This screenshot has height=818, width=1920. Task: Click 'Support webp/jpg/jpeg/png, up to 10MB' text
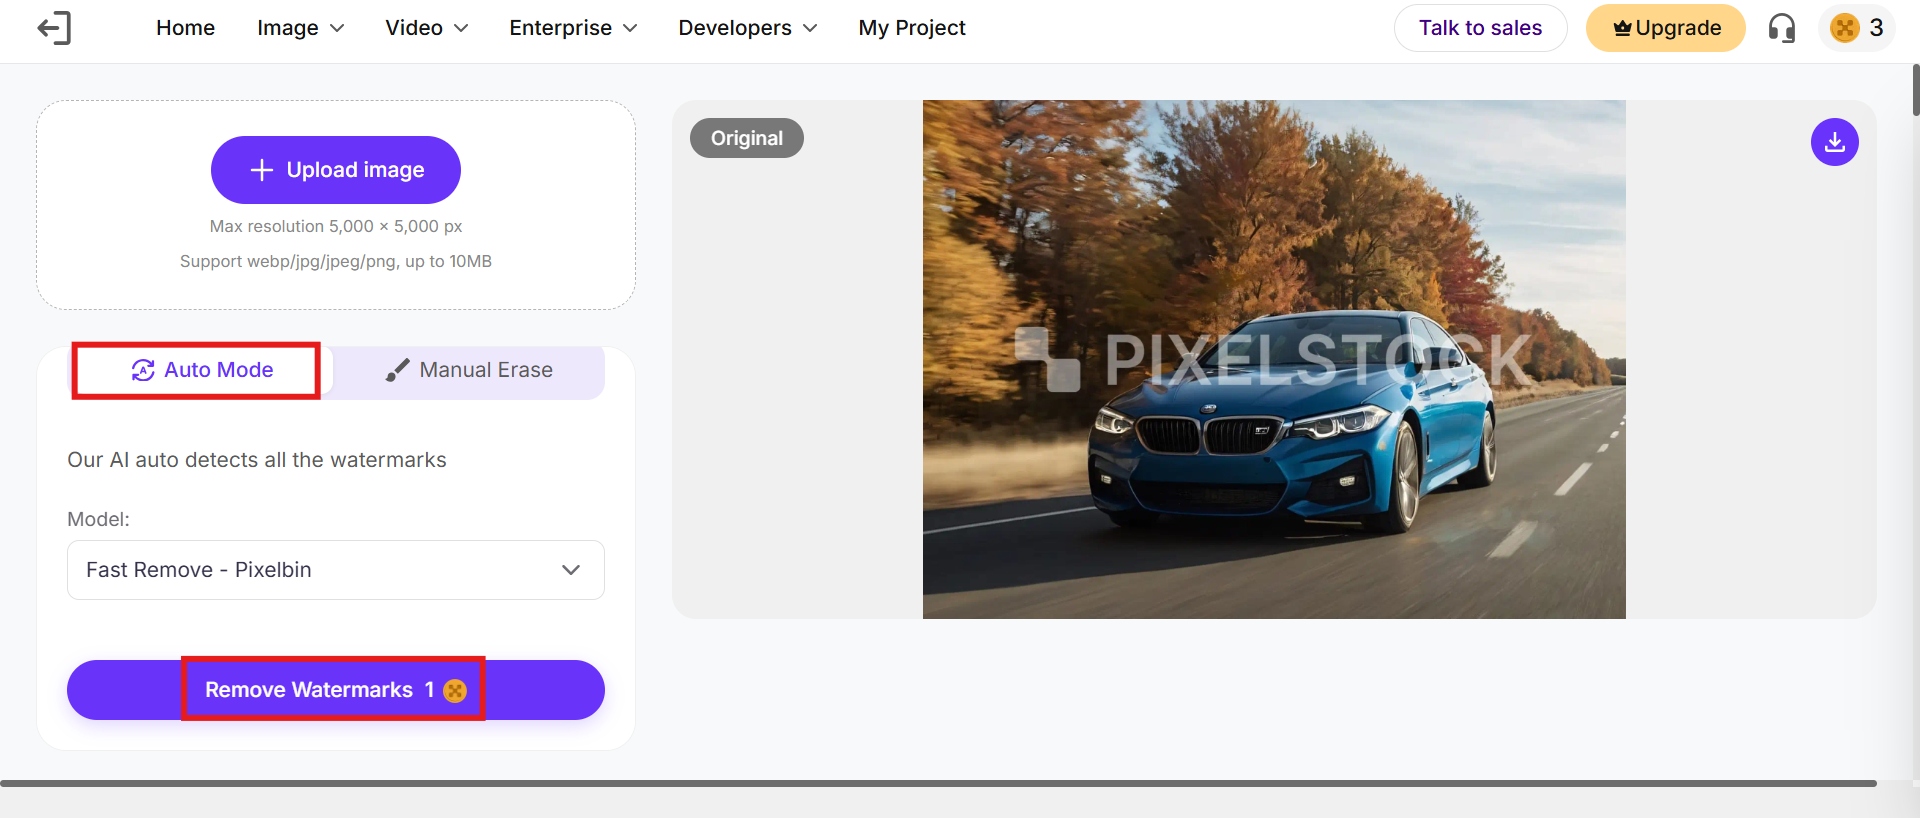(x=336, y=261)
